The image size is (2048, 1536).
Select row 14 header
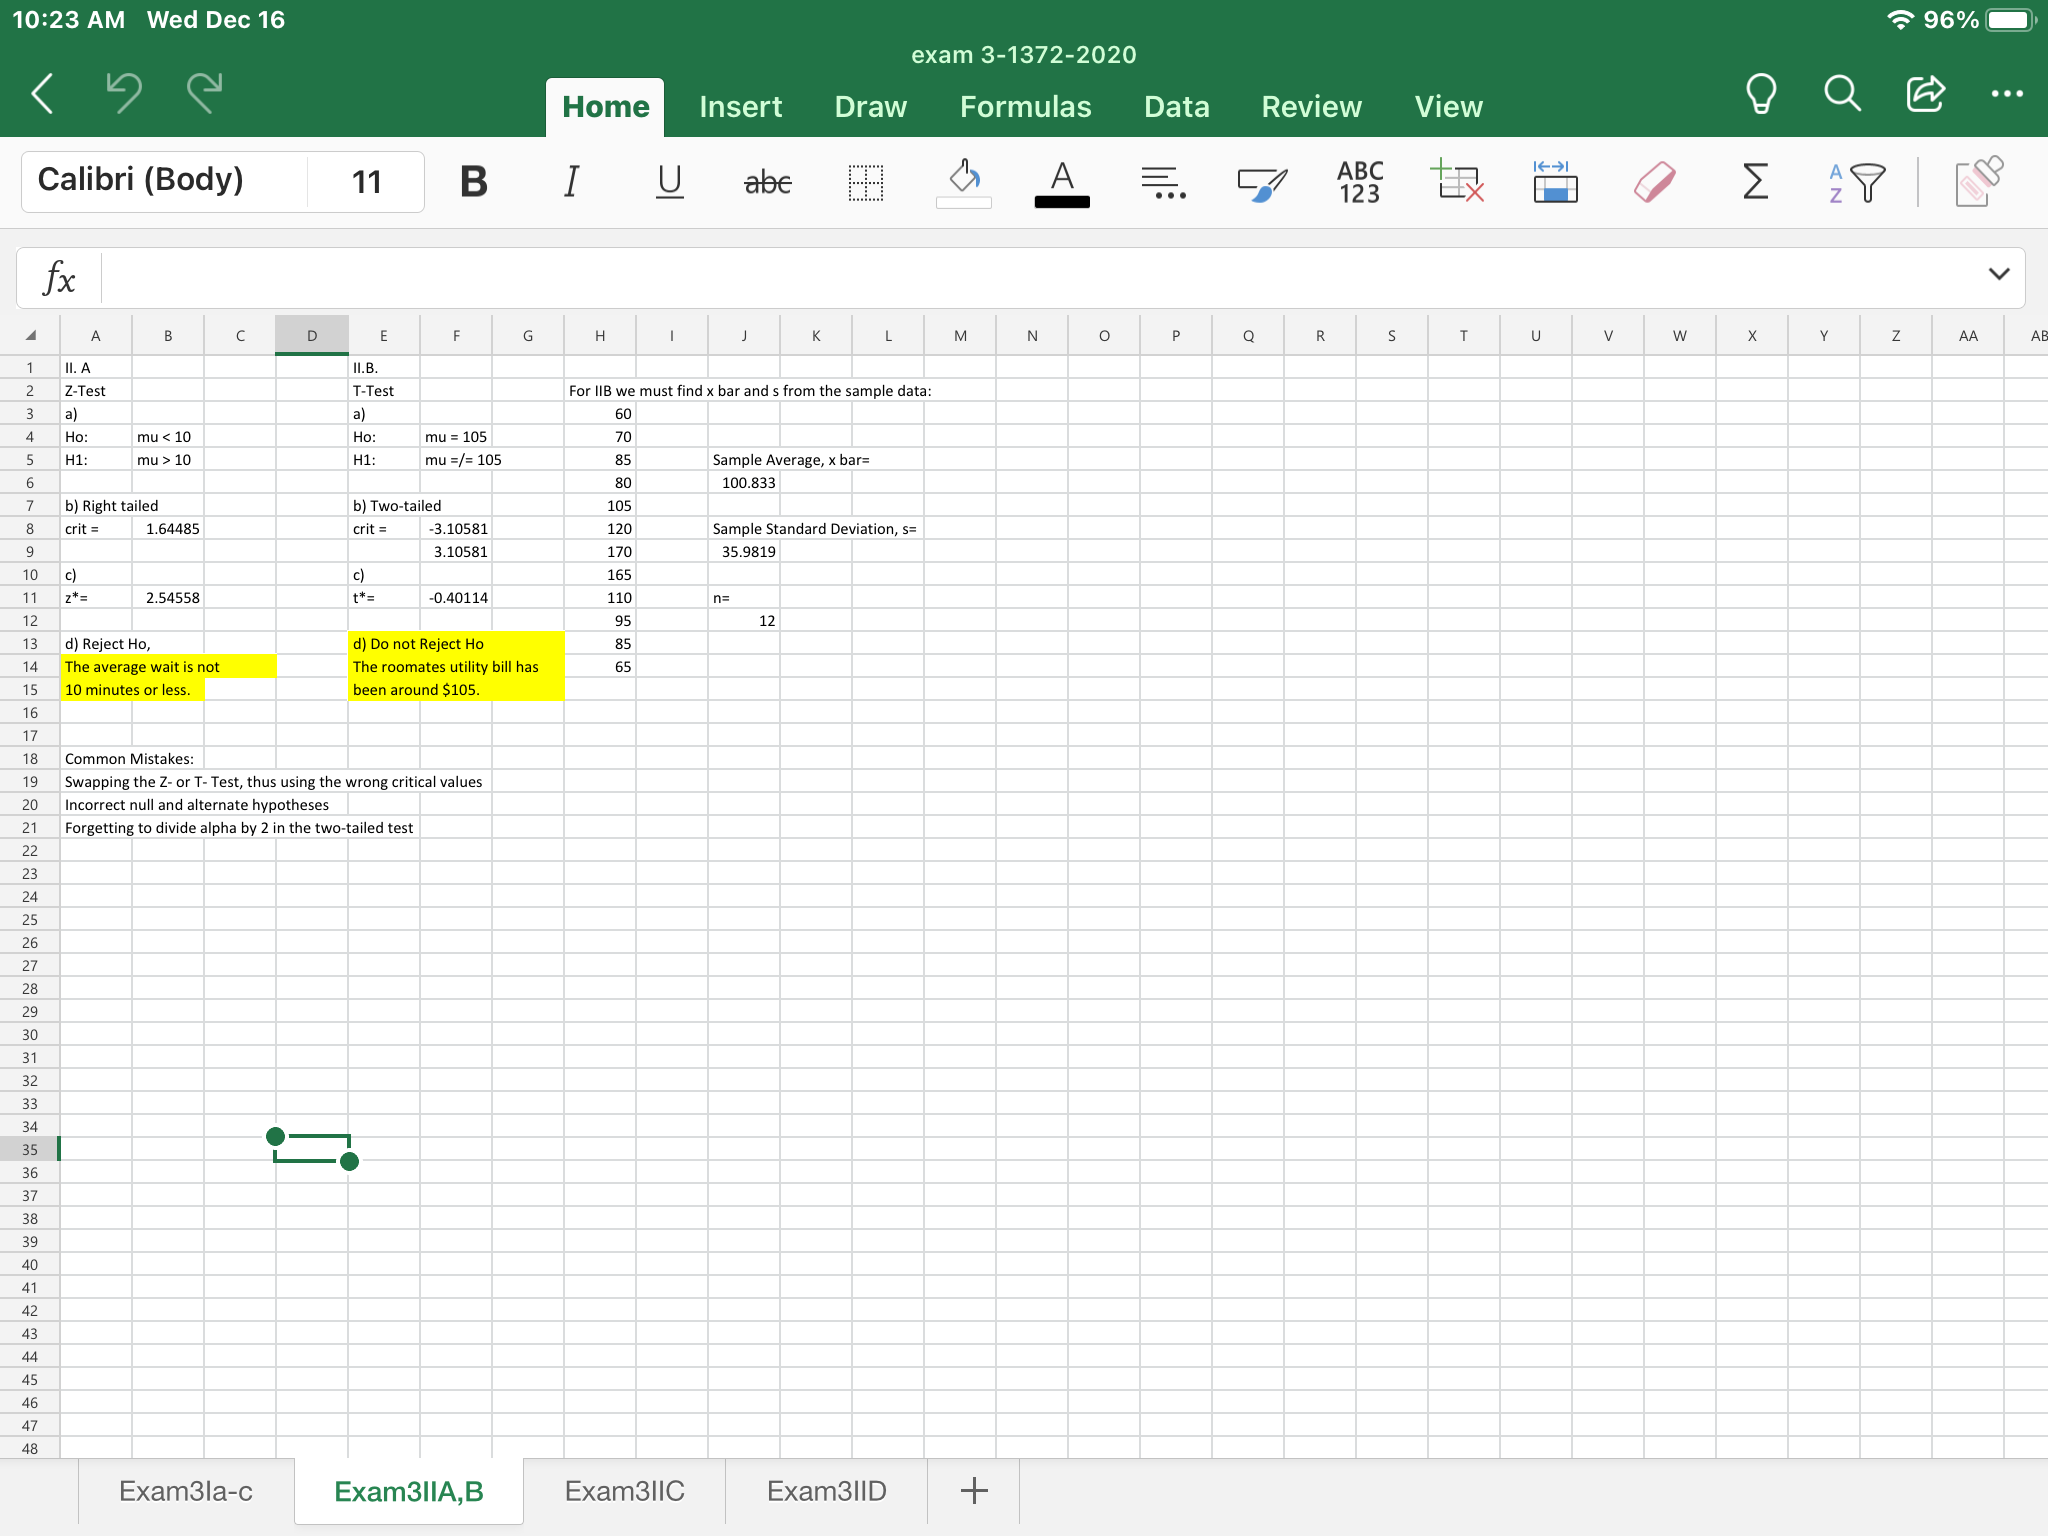(x=30, y=667)
